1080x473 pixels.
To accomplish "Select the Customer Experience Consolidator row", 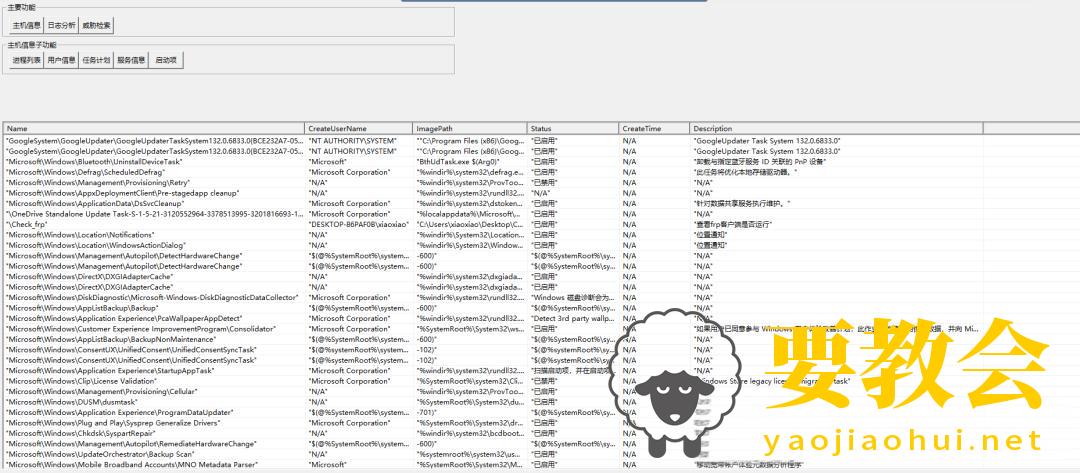I will (493, 328).
